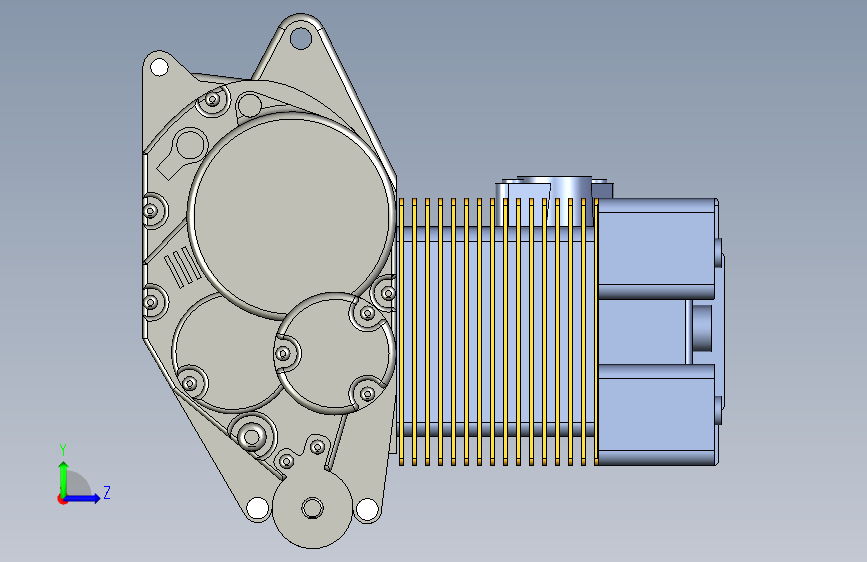Click the green Y axis arrow of the triad
Viewport: 867px width, 562px height.
coord(64,477)
